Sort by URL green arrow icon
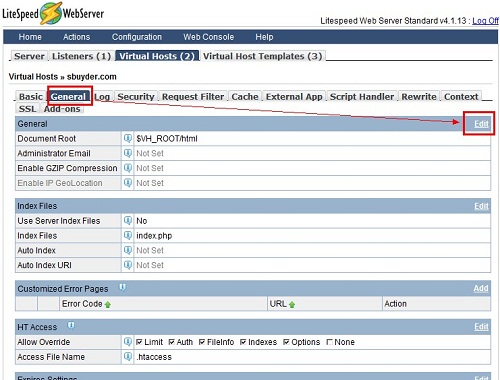The width and height of the screenshot is (500, 380). (292, 304)
